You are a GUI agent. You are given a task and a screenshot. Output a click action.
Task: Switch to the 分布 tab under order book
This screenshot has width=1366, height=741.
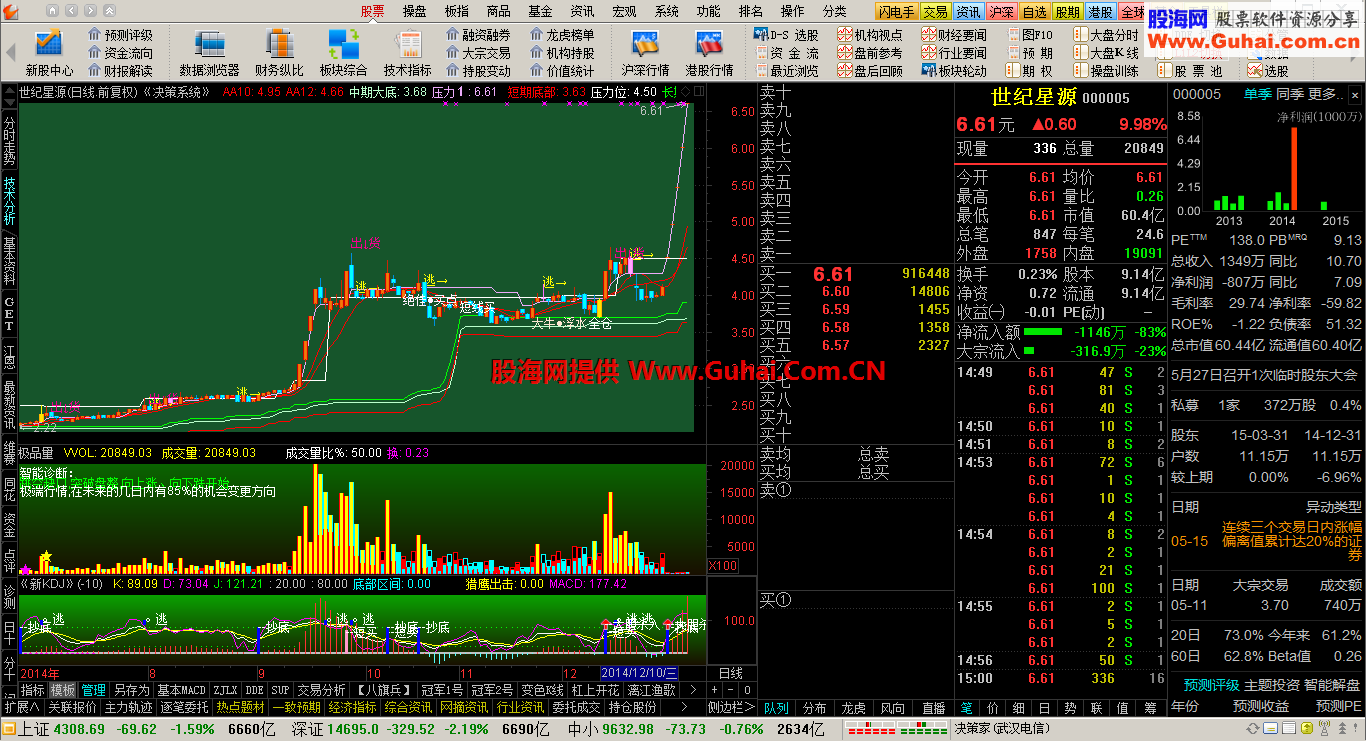coord(814,707)
